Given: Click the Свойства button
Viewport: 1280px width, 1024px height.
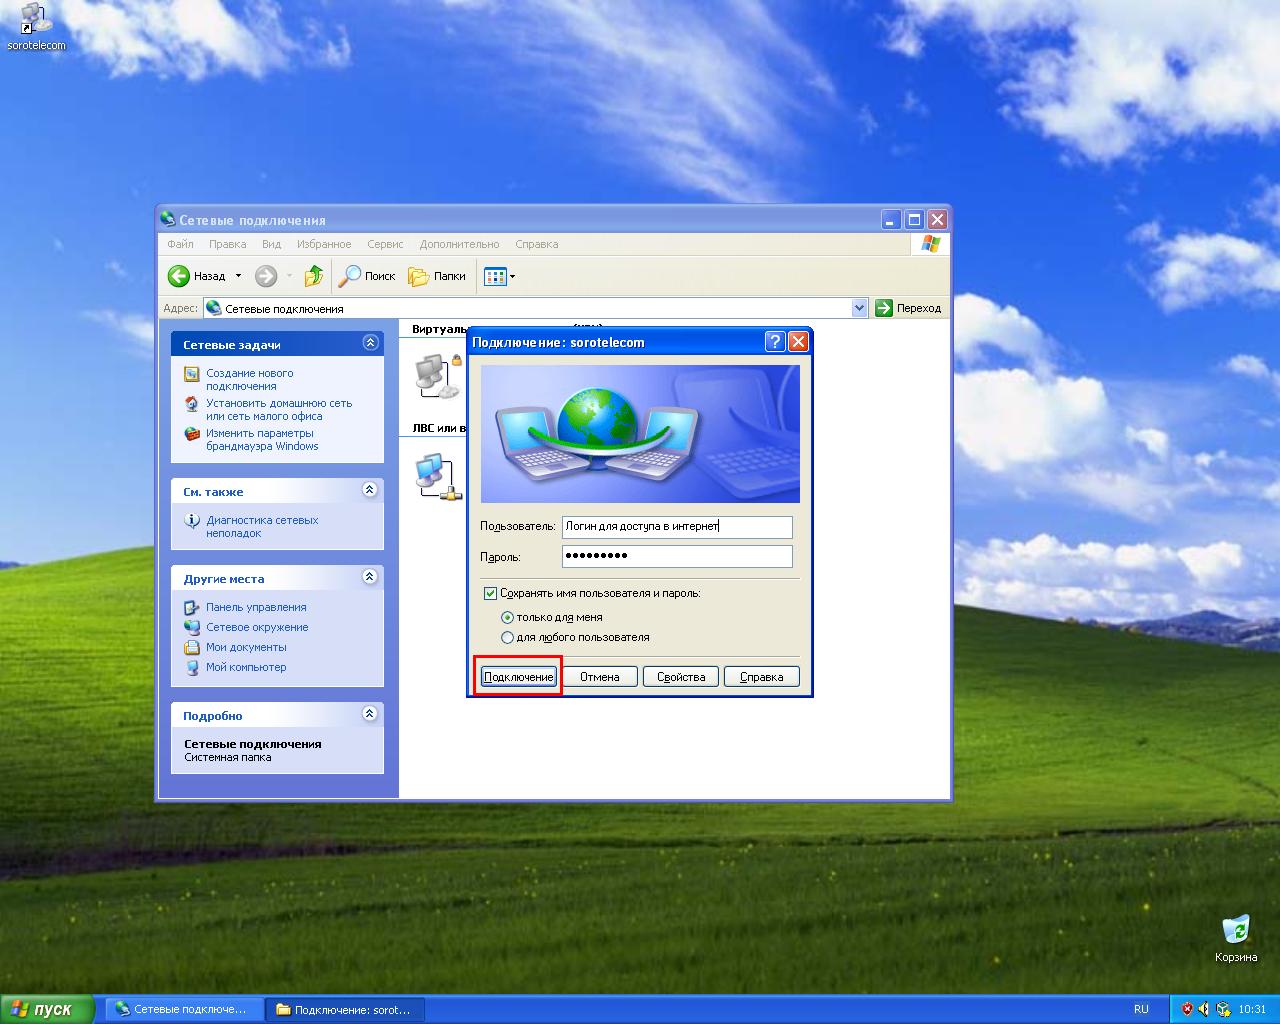Looking at the screenshot, I should [x=681, y=677].
